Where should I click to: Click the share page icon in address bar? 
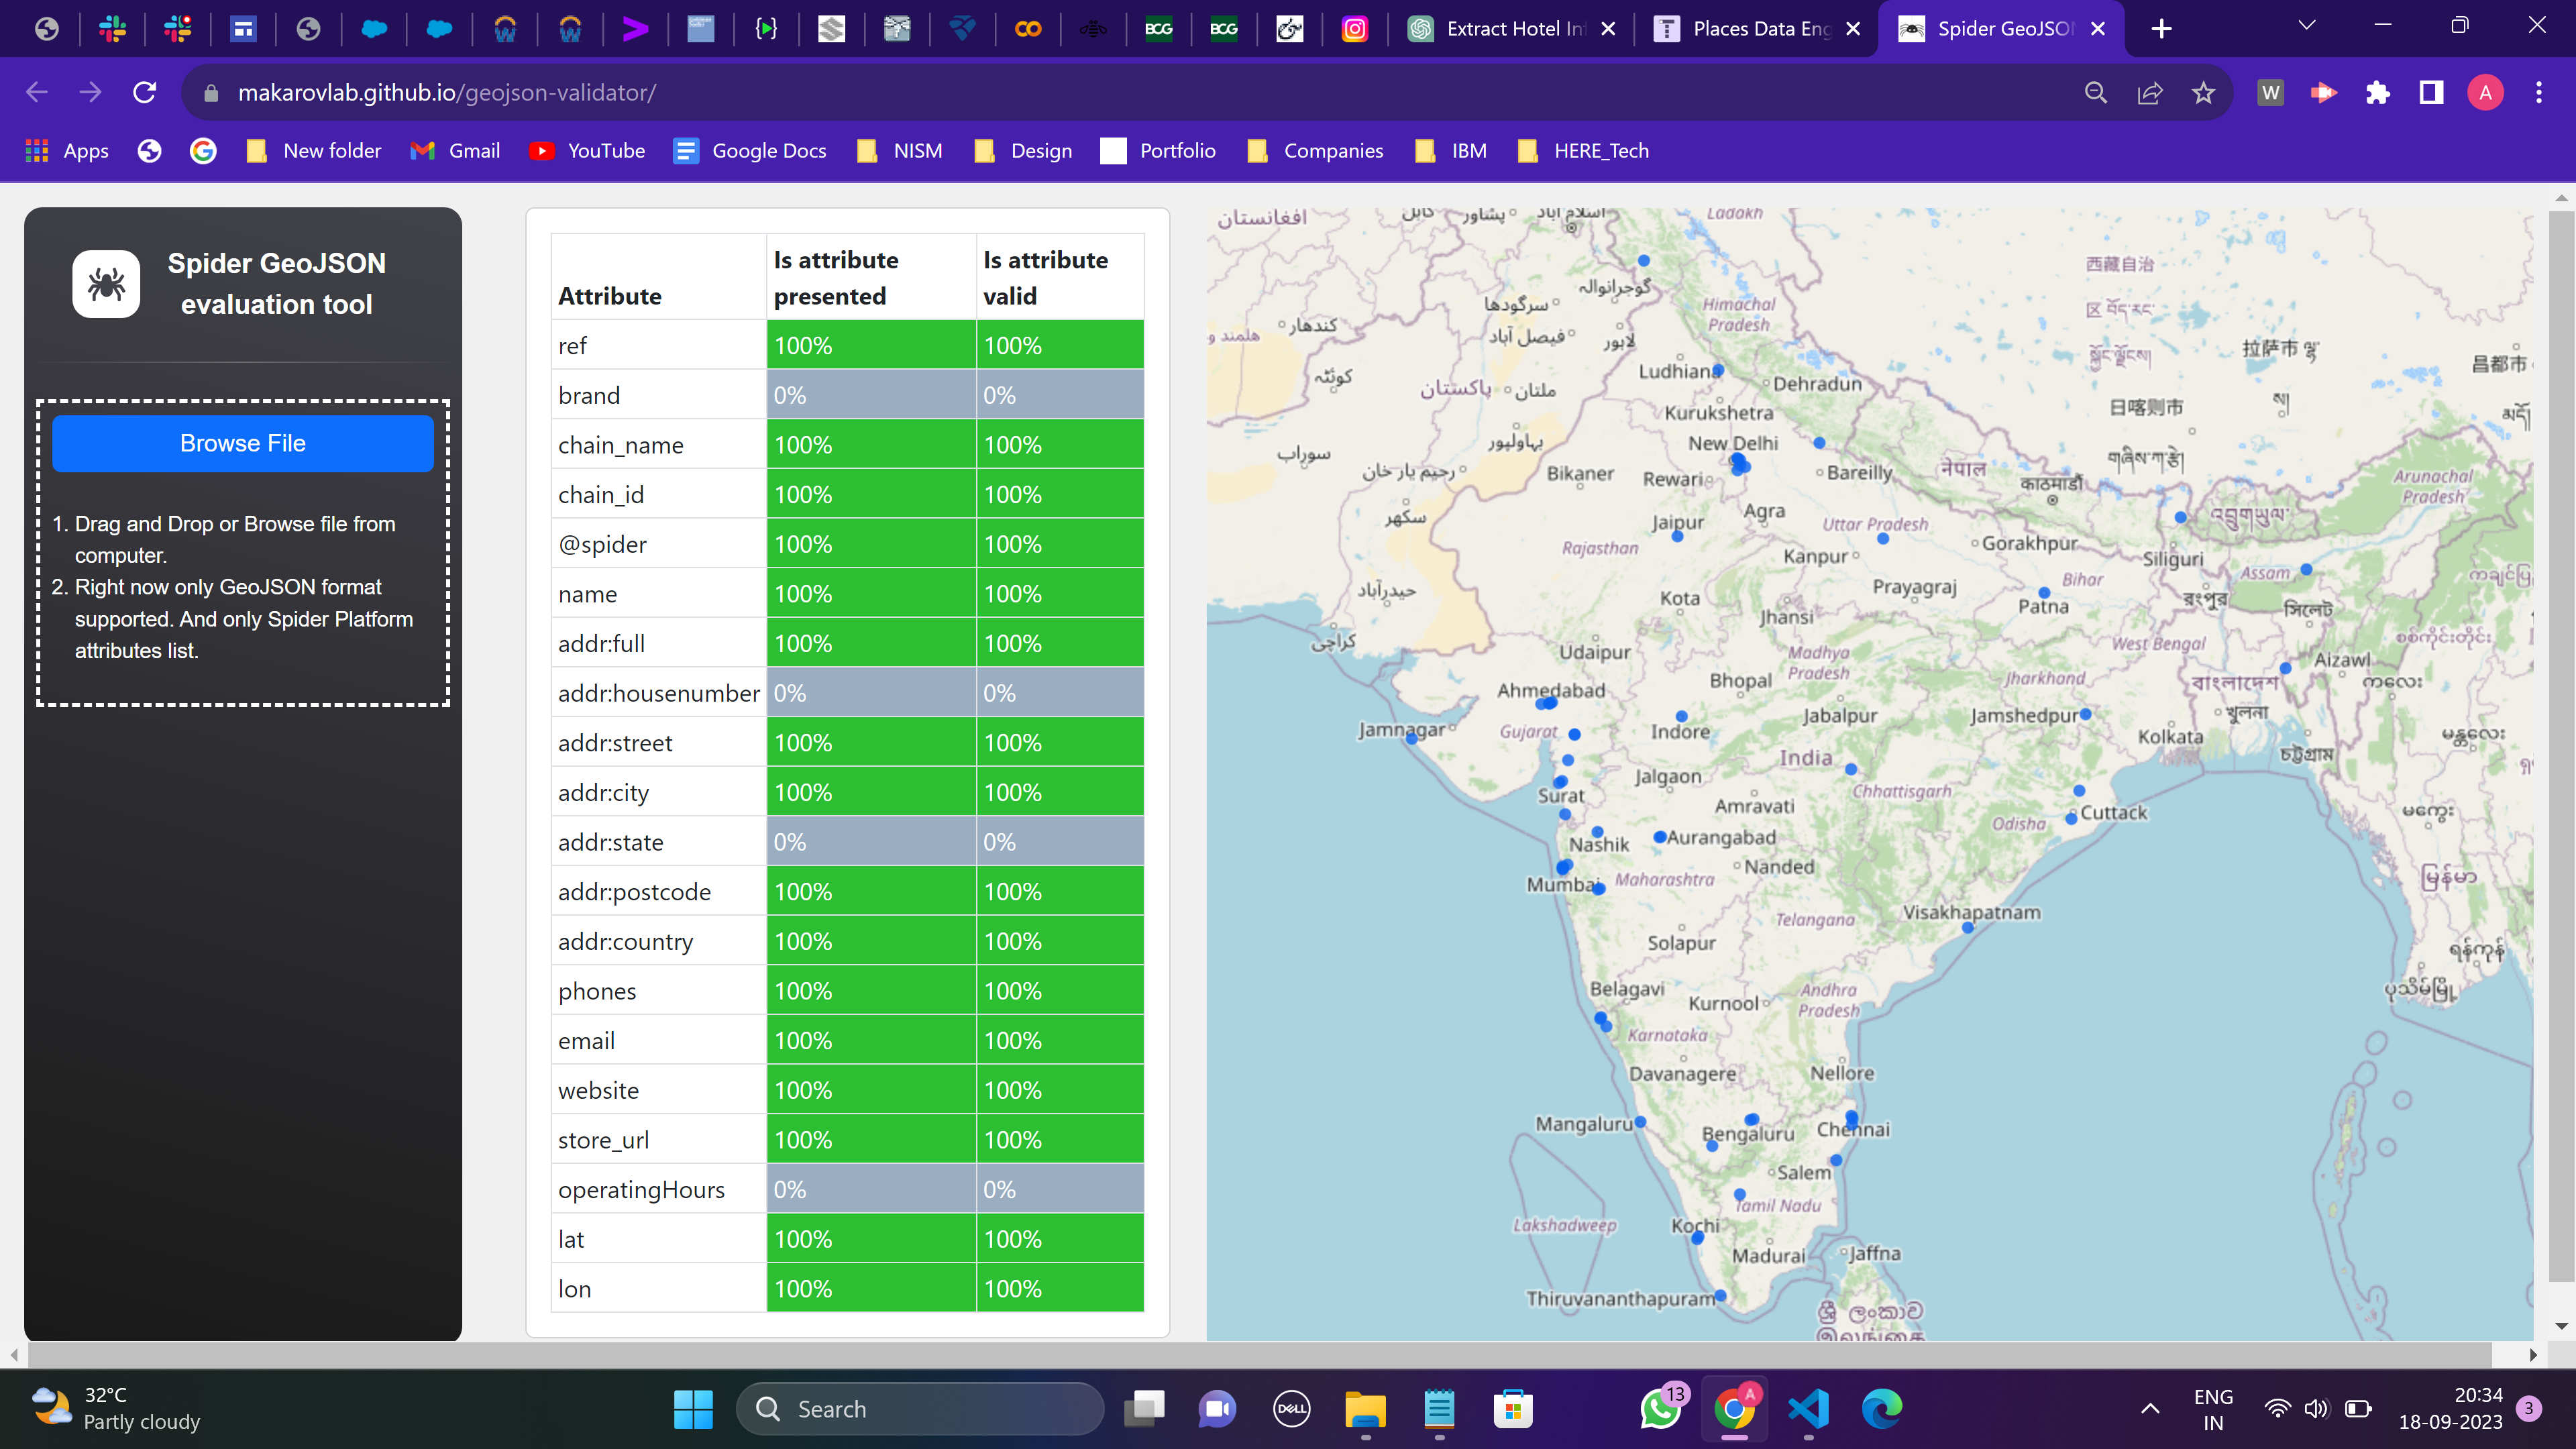pyautogui.click(x=2150, y=93)
